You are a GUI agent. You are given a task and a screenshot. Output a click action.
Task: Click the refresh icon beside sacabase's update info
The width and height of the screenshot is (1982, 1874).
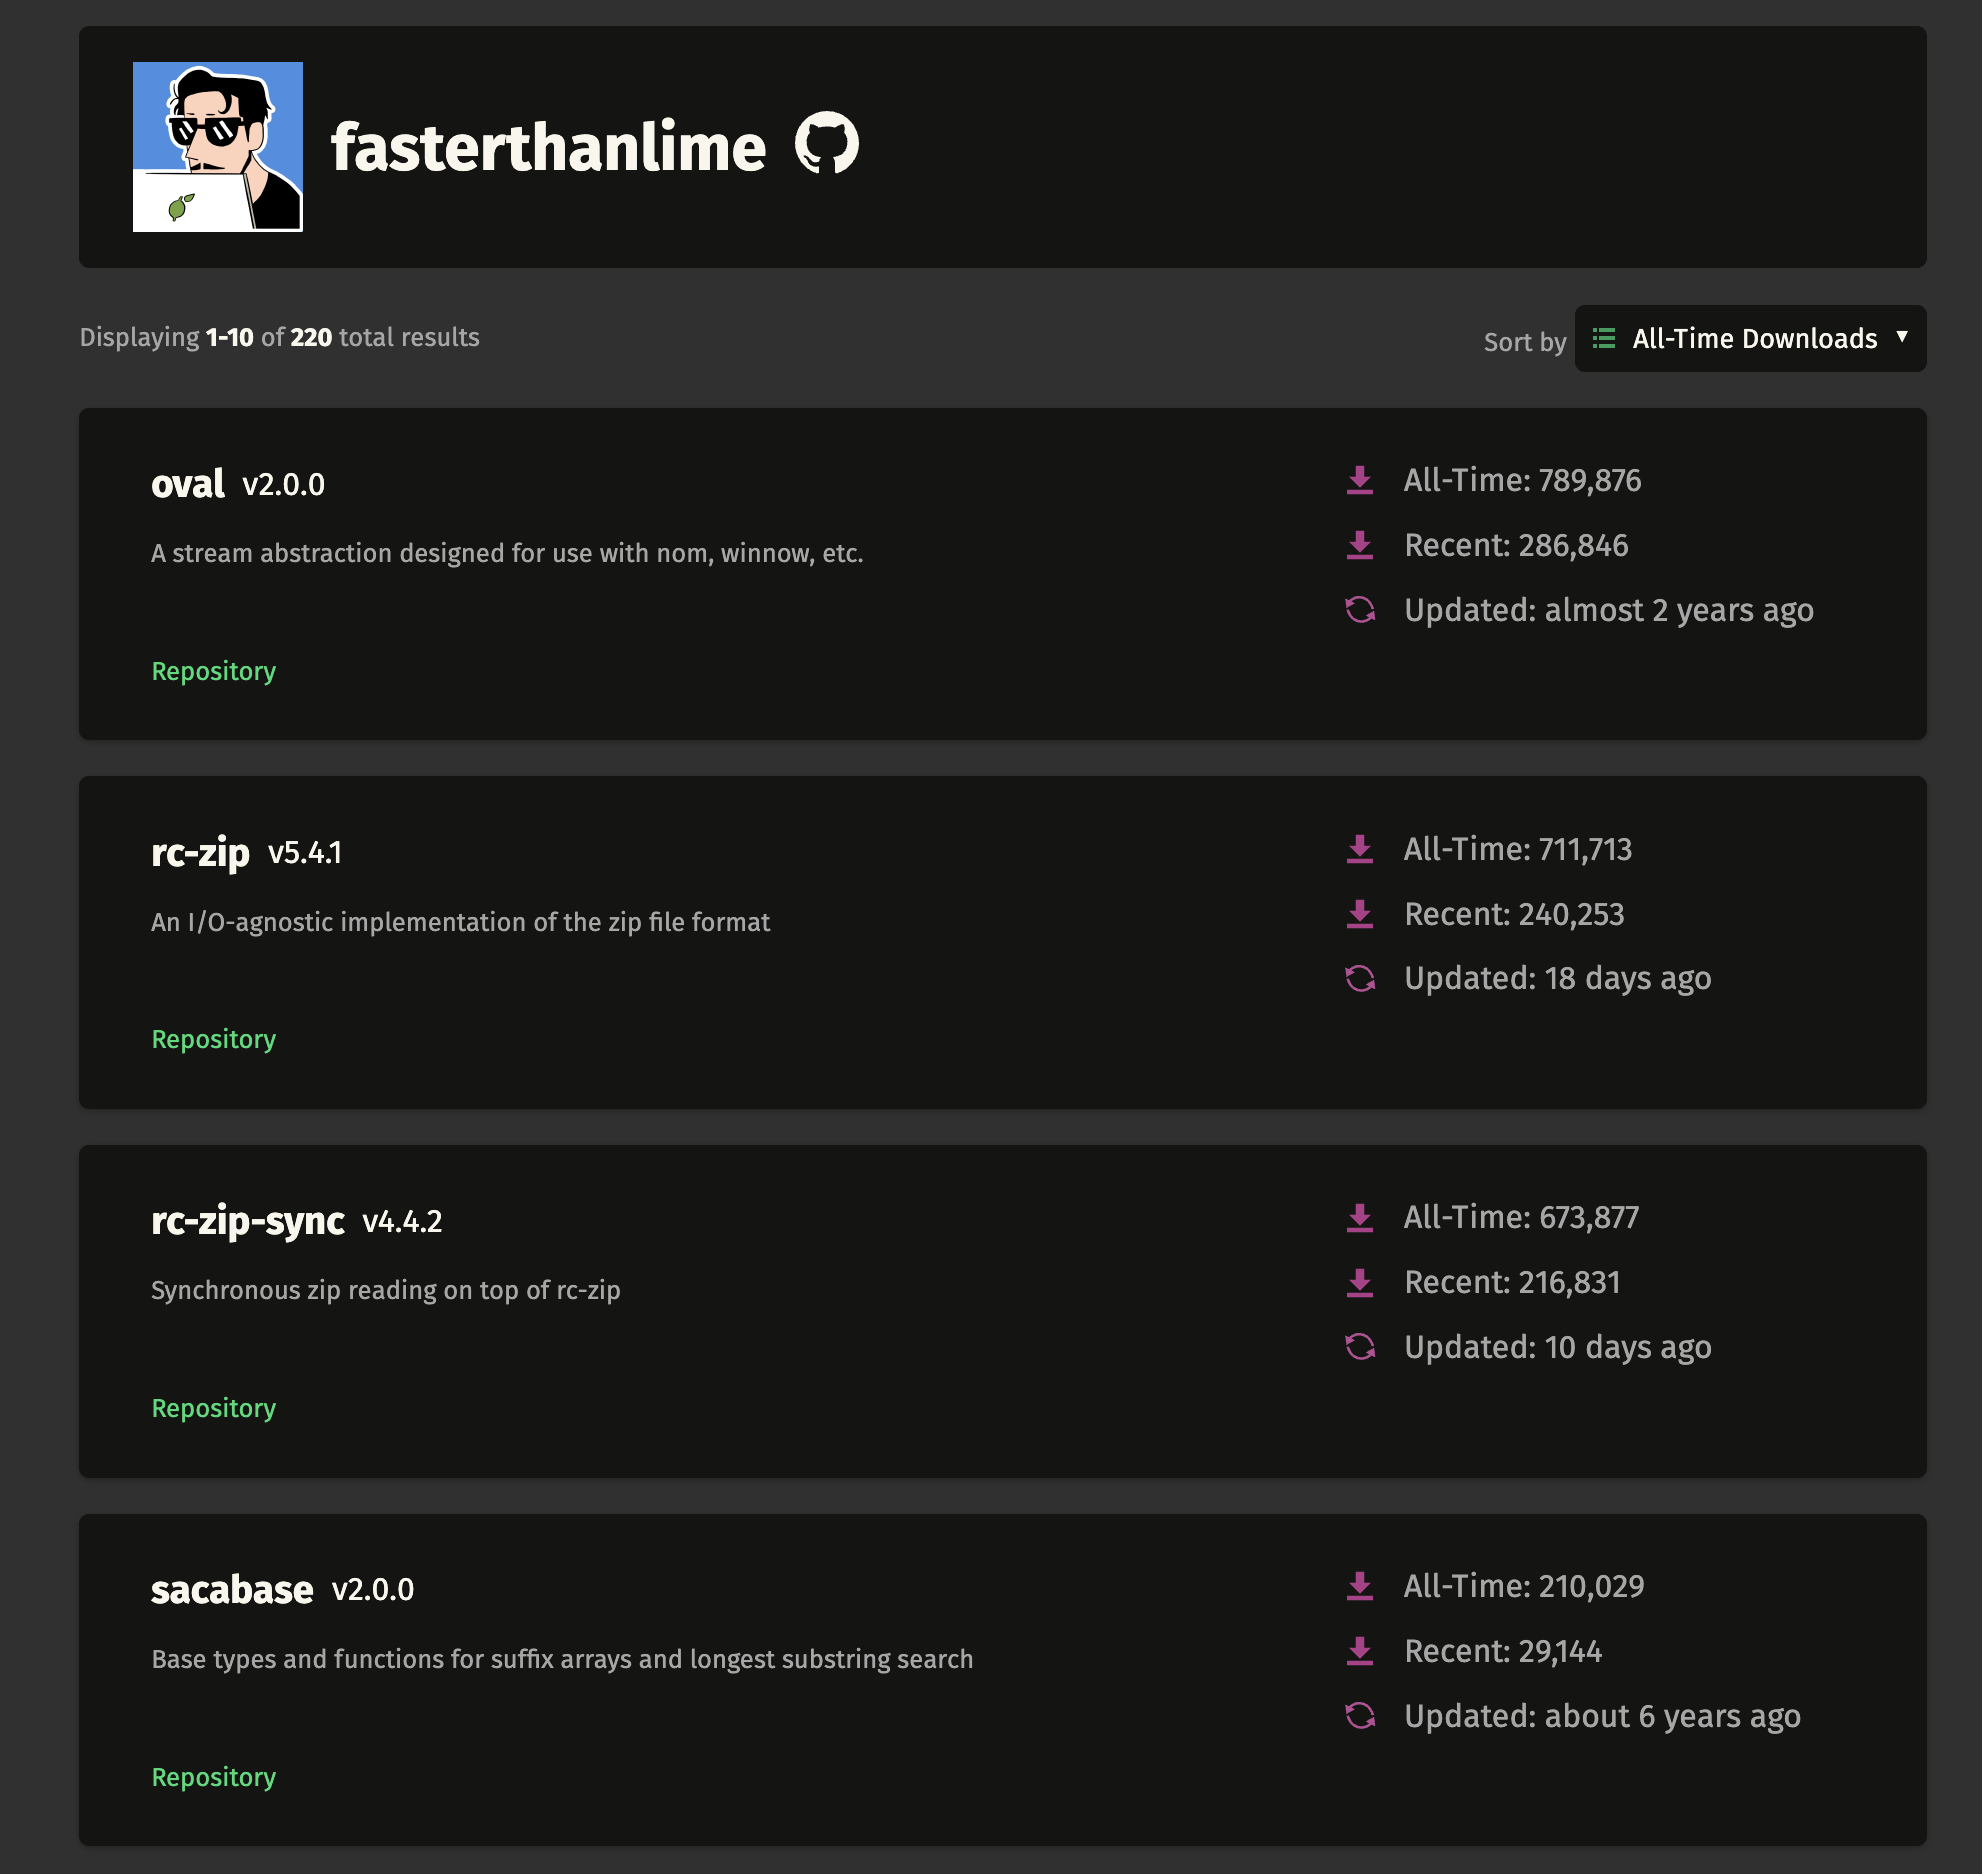[x=1360, y=1717]
